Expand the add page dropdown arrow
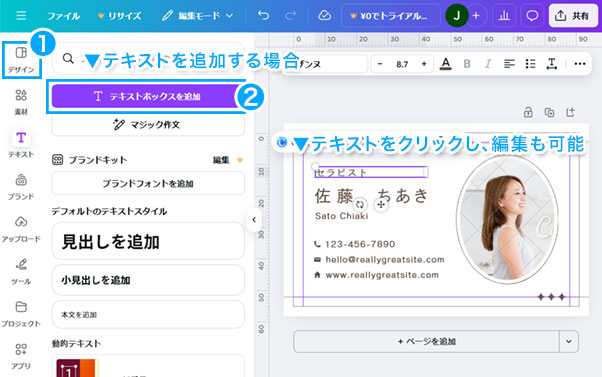 569,341
